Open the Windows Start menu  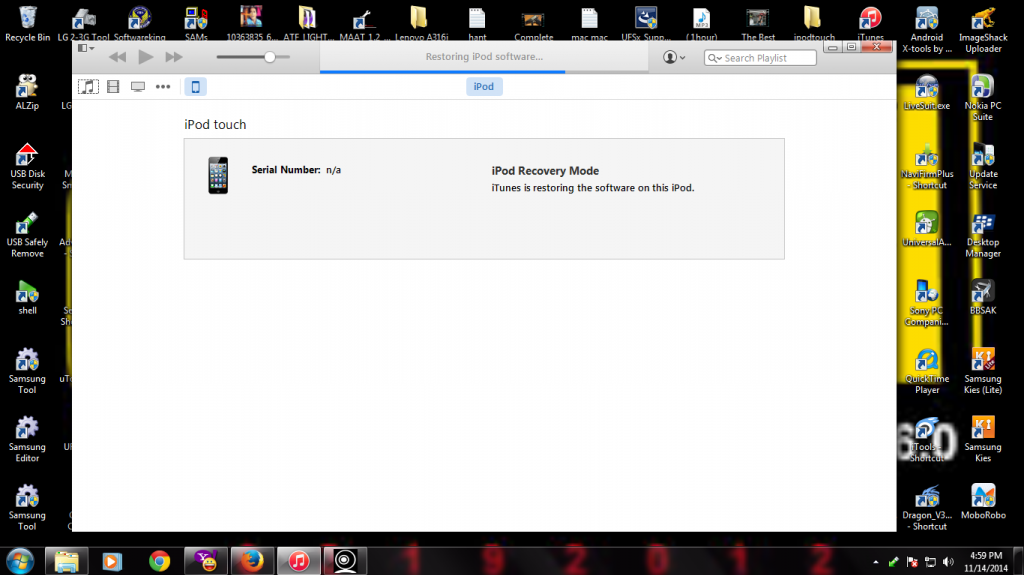point(20,559)
